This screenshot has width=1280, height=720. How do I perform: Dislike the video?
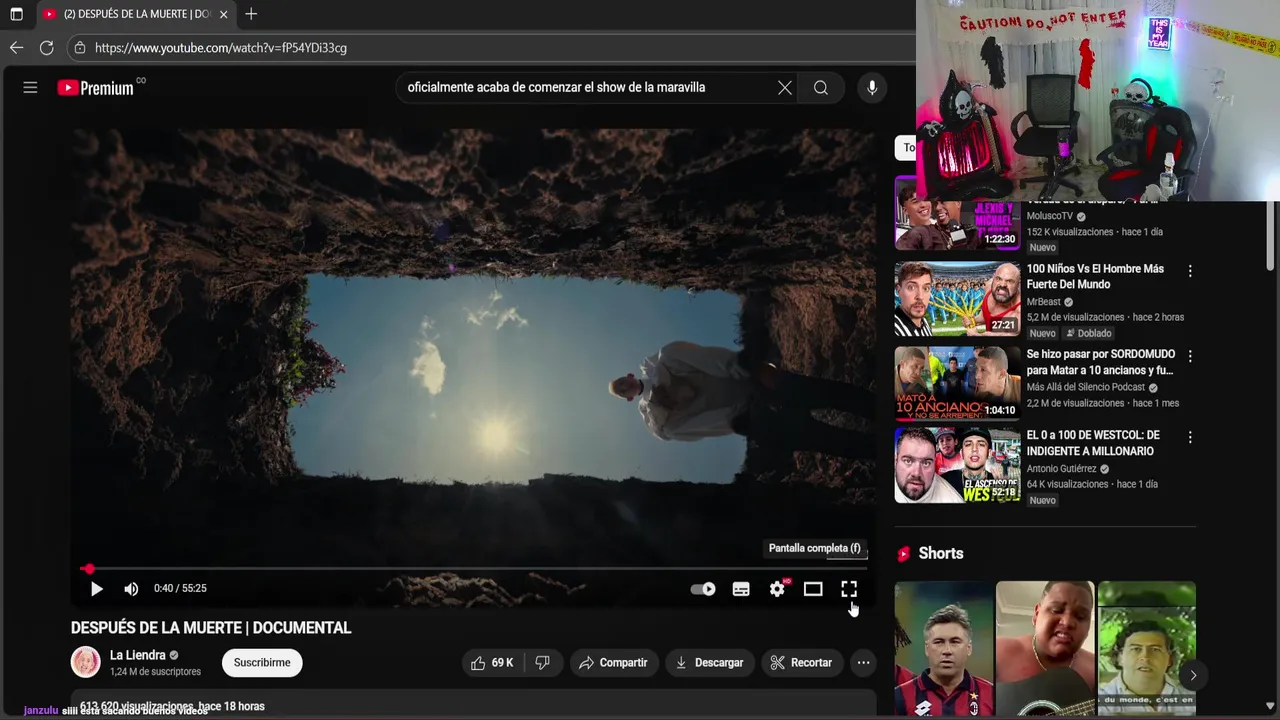542,663
